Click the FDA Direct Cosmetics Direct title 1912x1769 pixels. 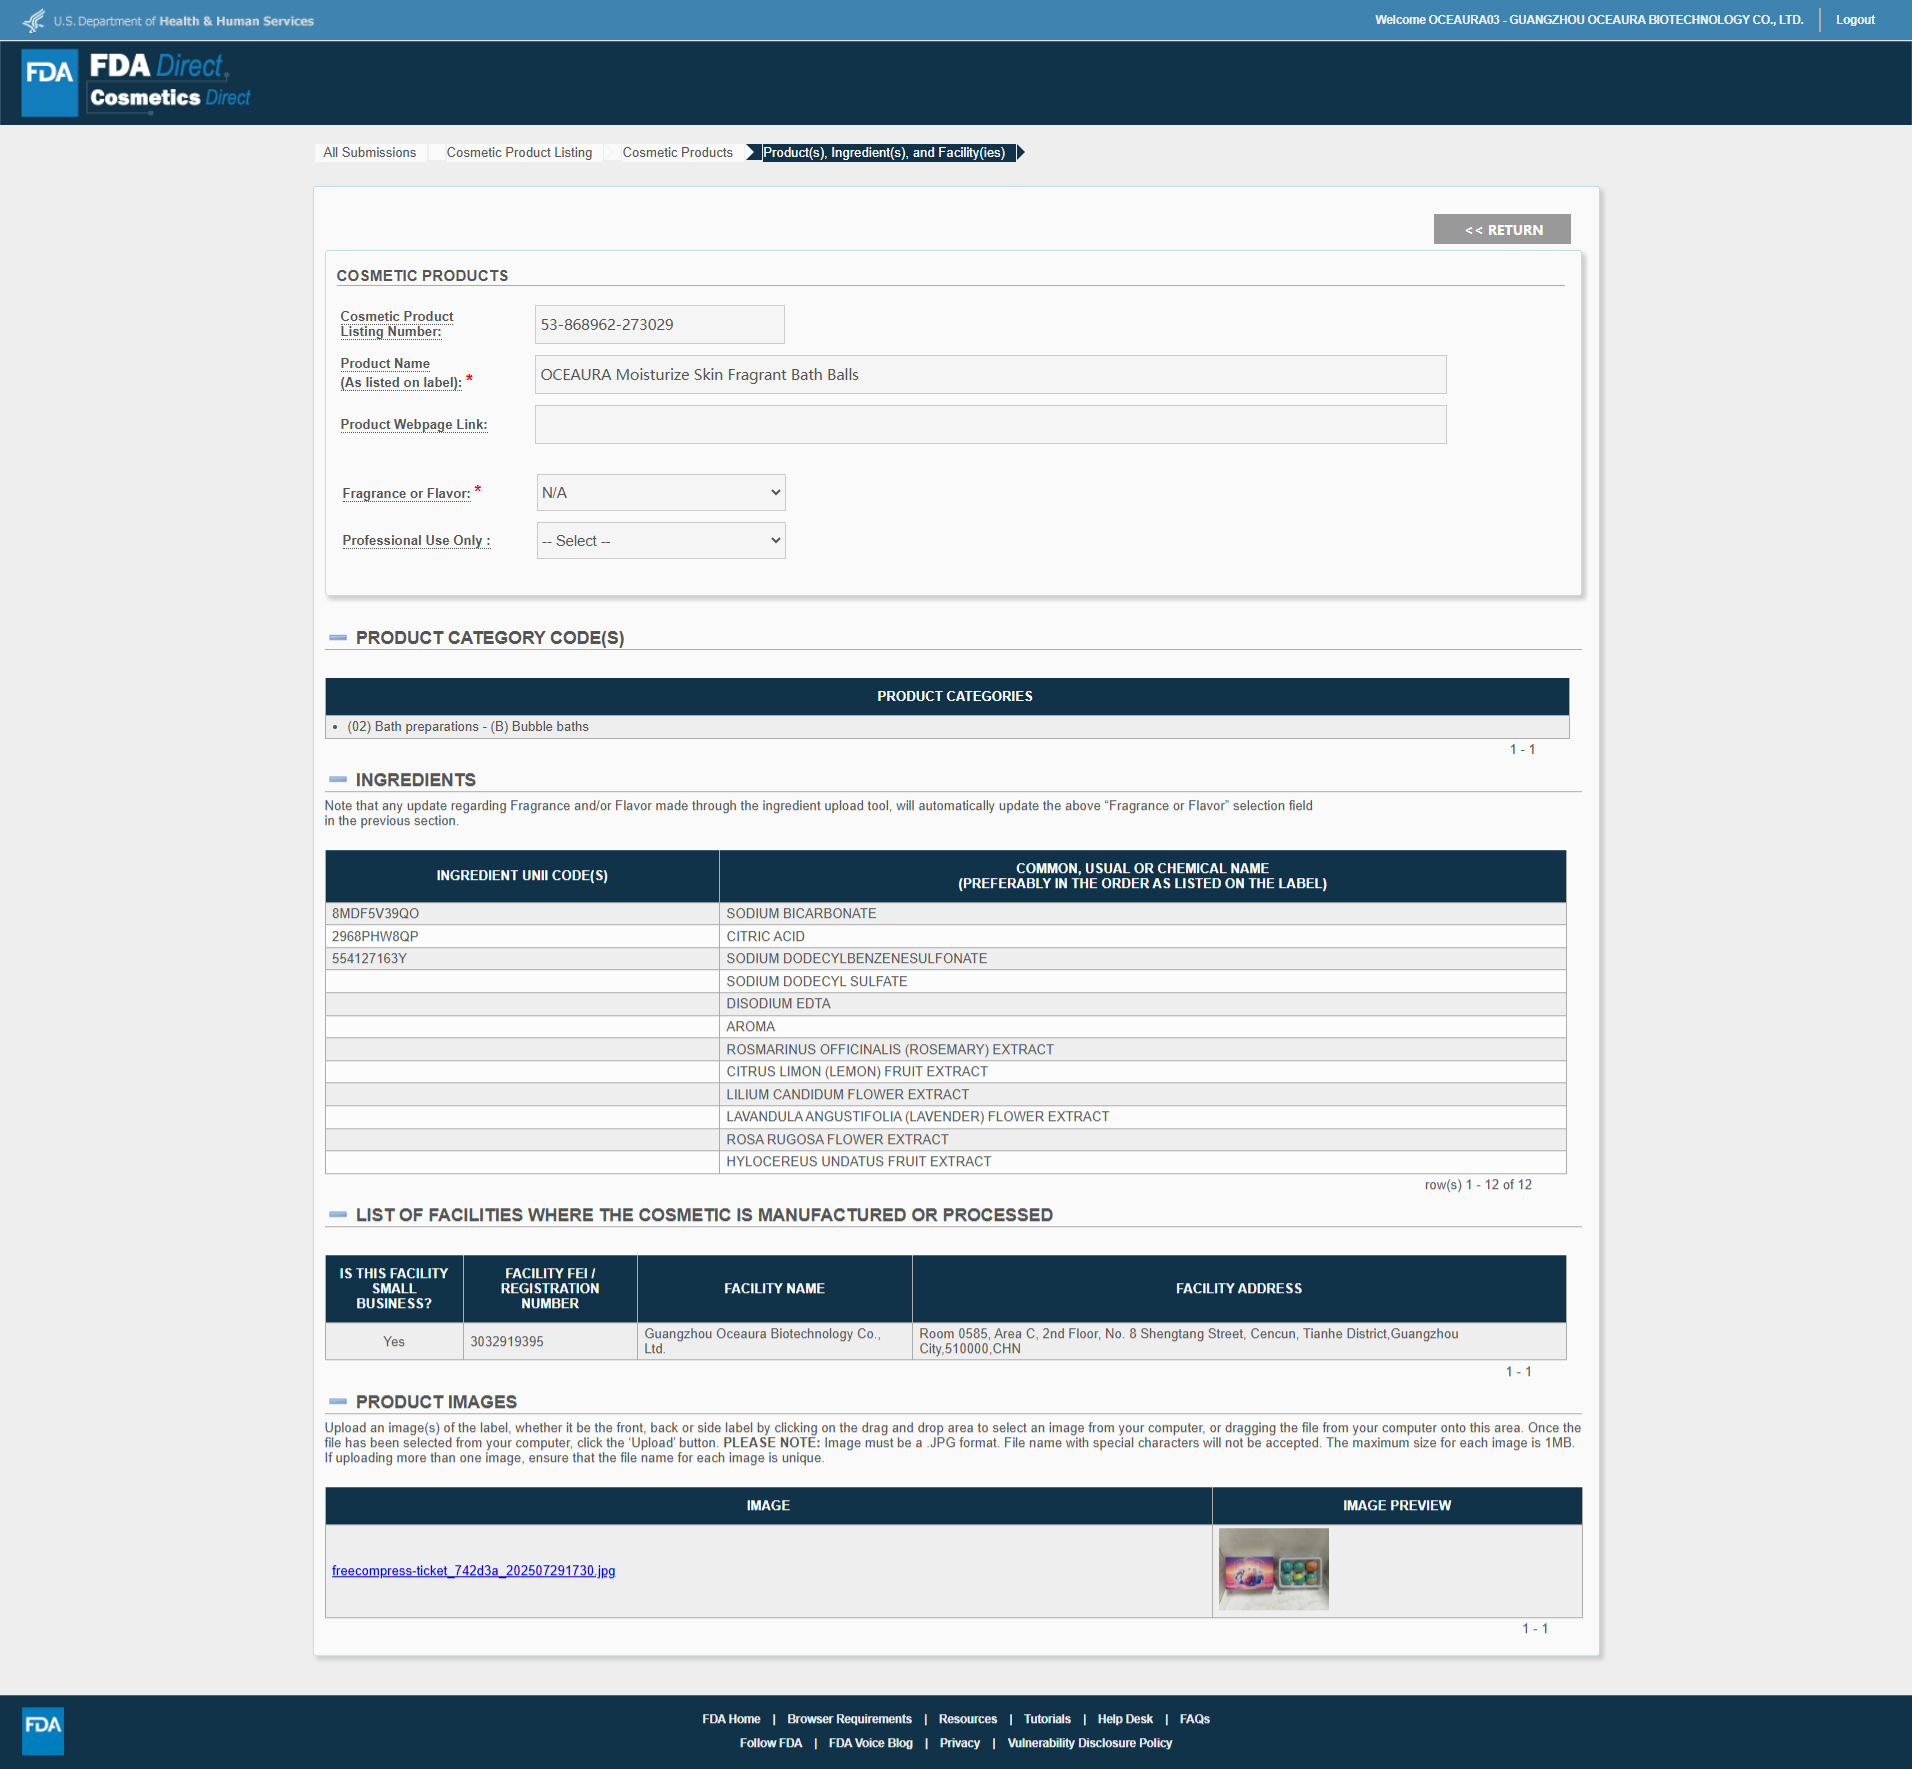170,82
